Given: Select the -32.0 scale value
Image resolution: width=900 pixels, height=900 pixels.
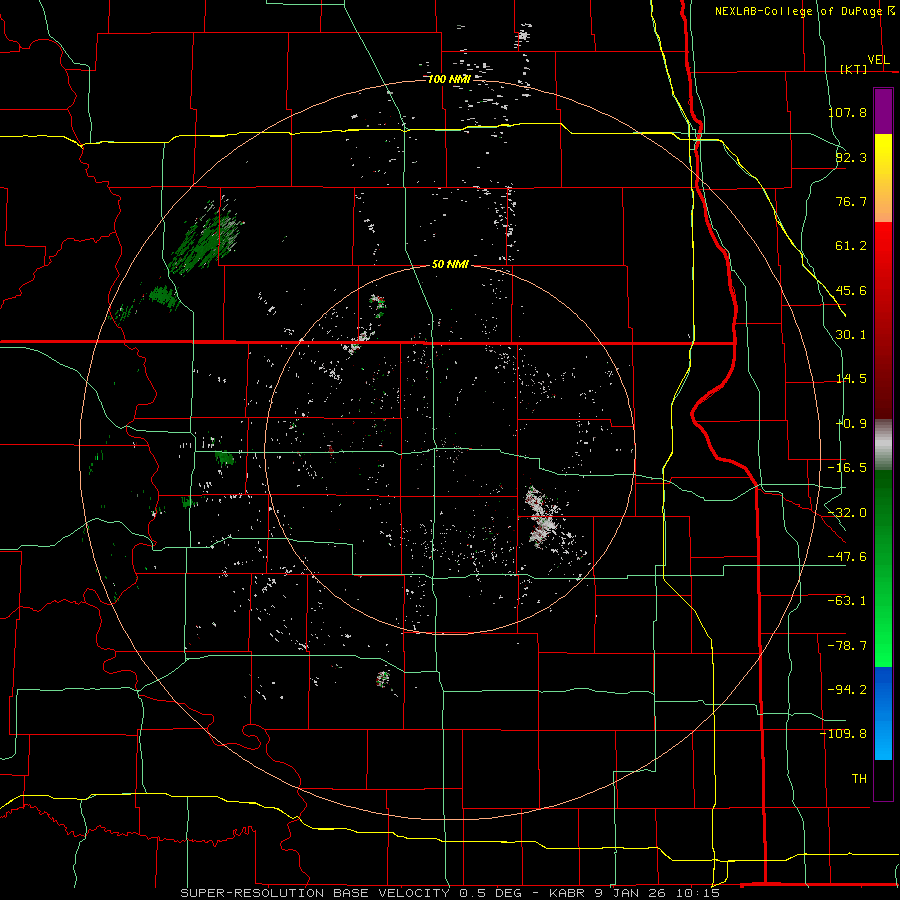Looking at the screenshot, I should point(847,513).
